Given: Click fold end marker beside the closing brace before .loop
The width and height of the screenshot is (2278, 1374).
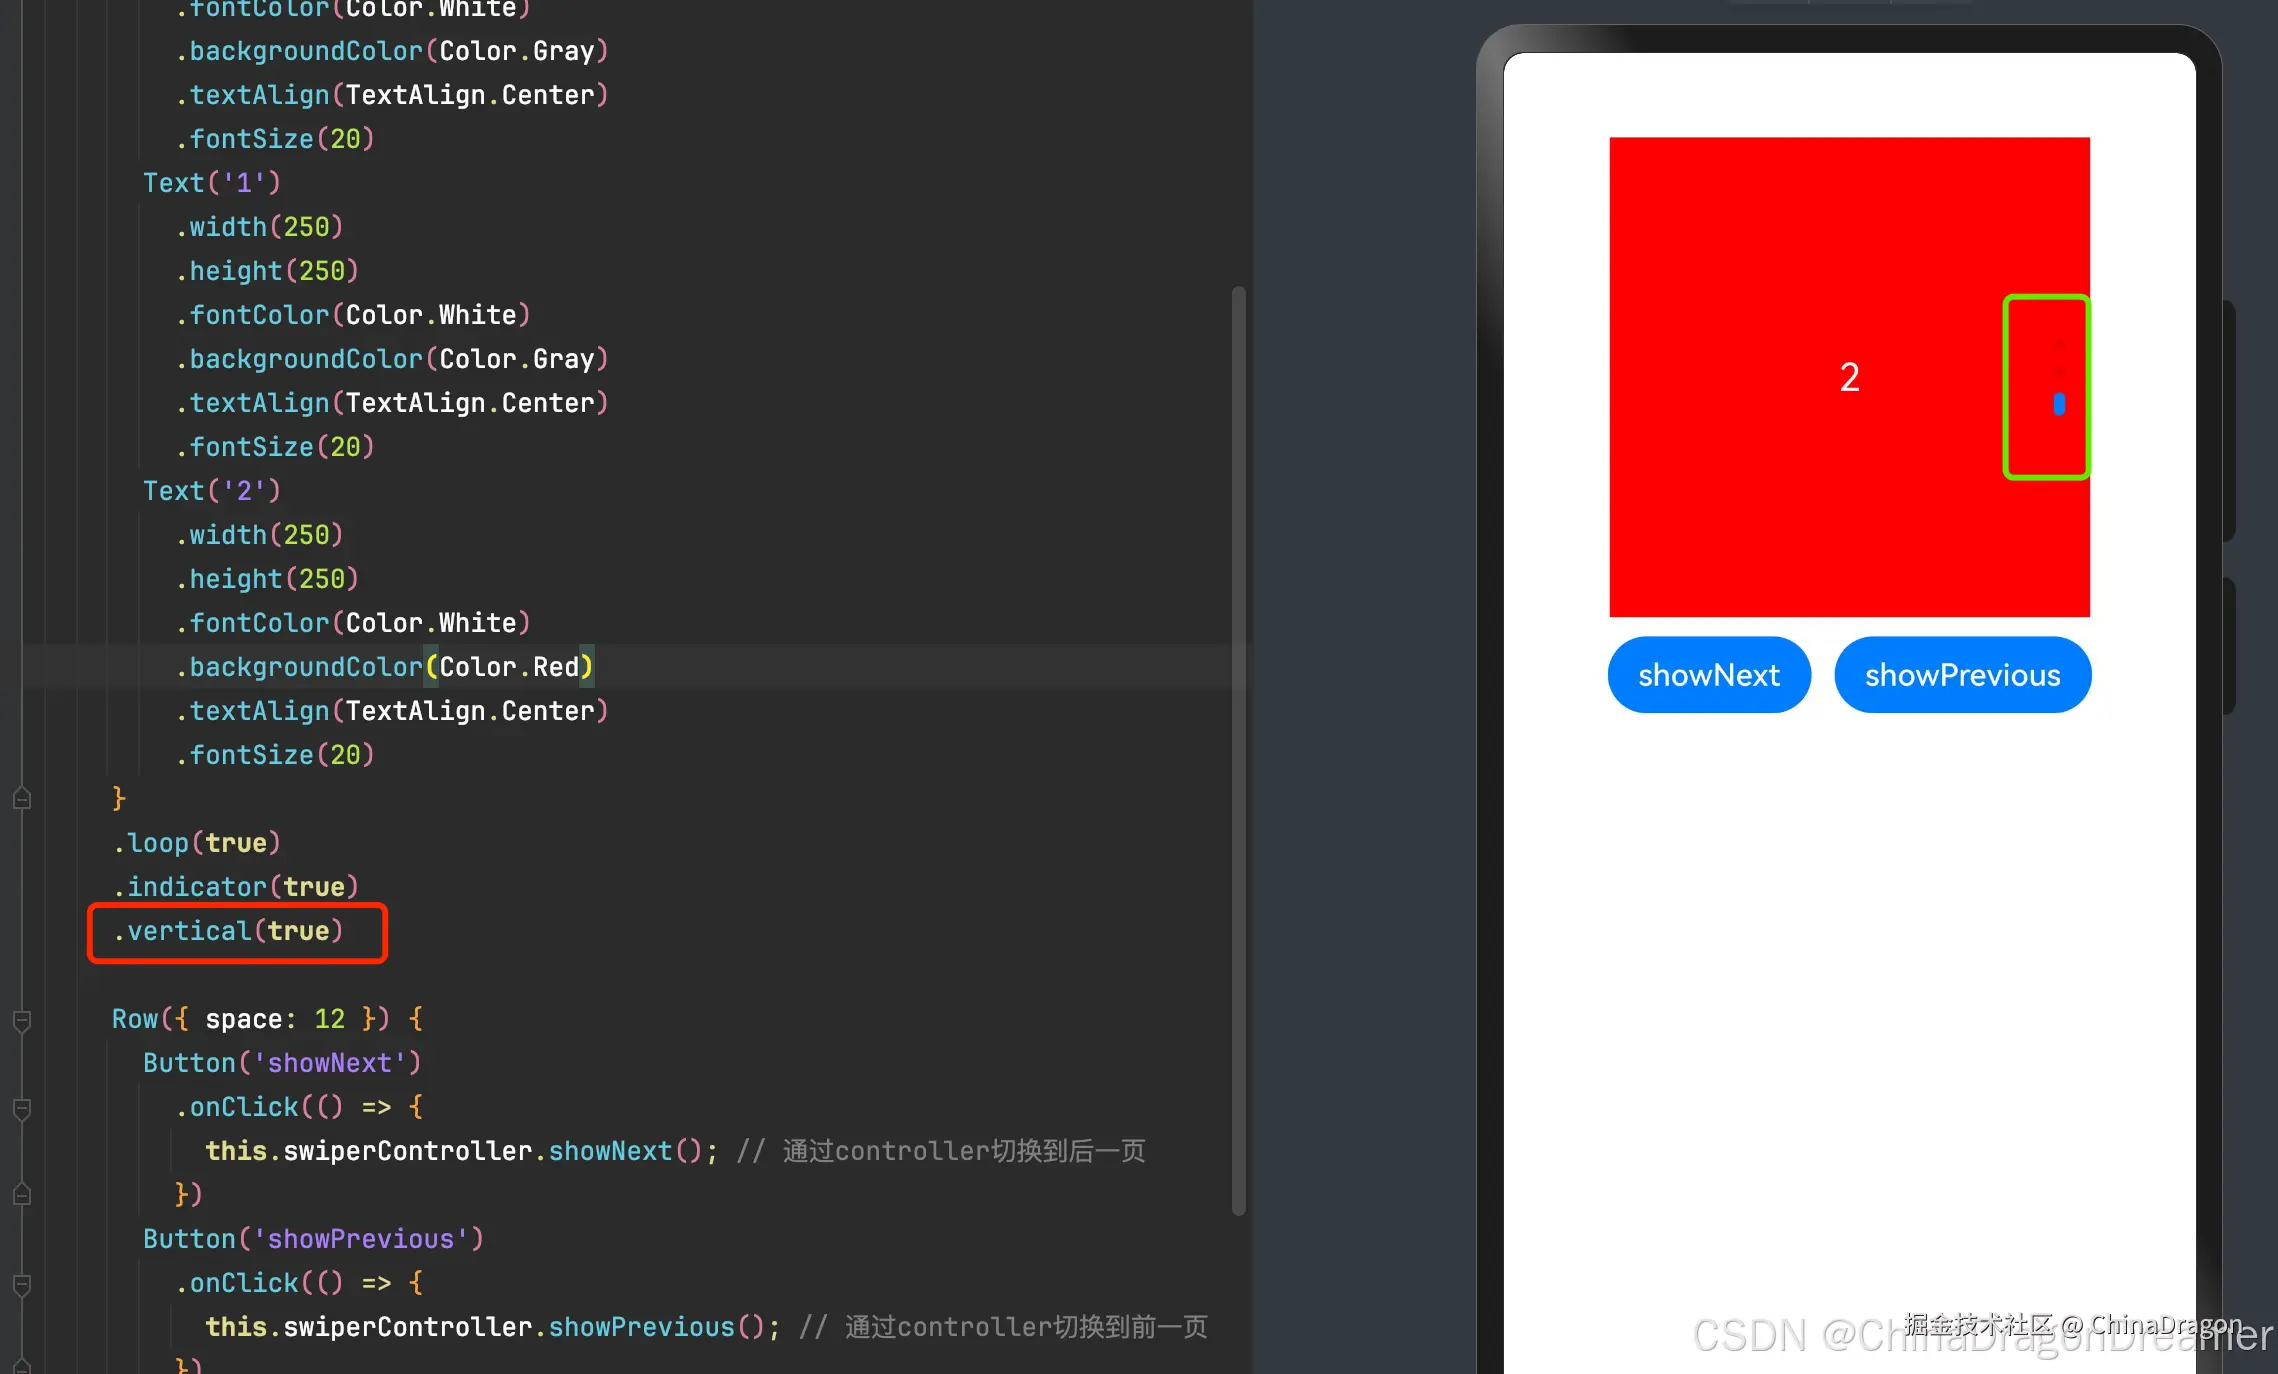Looking at the screenshot, I should click(22, 799).
